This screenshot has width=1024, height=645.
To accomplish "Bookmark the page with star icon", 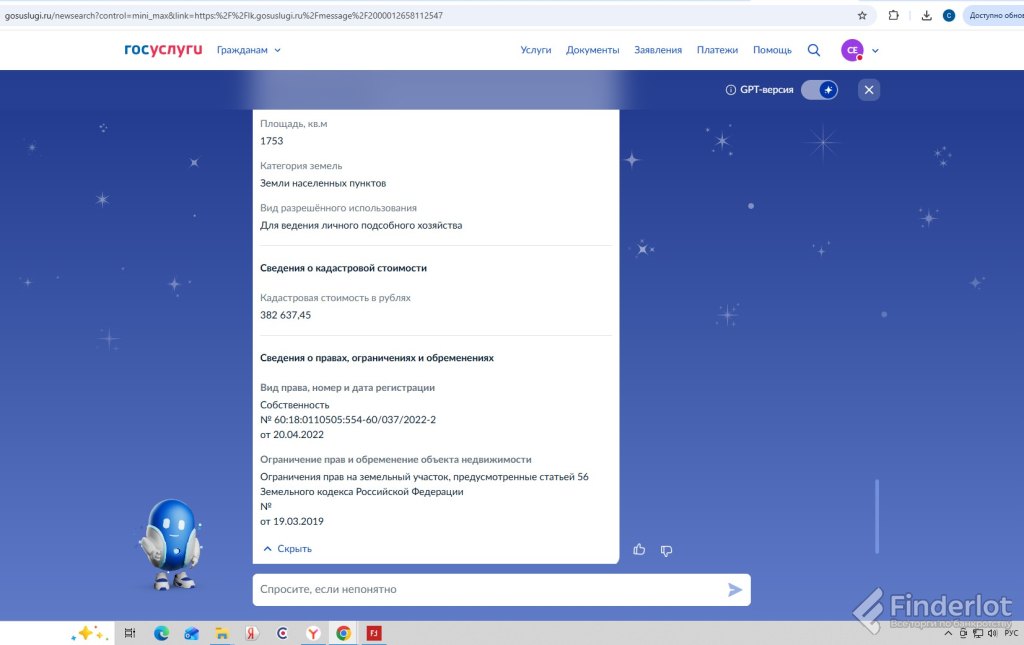I will coord(862,16).
